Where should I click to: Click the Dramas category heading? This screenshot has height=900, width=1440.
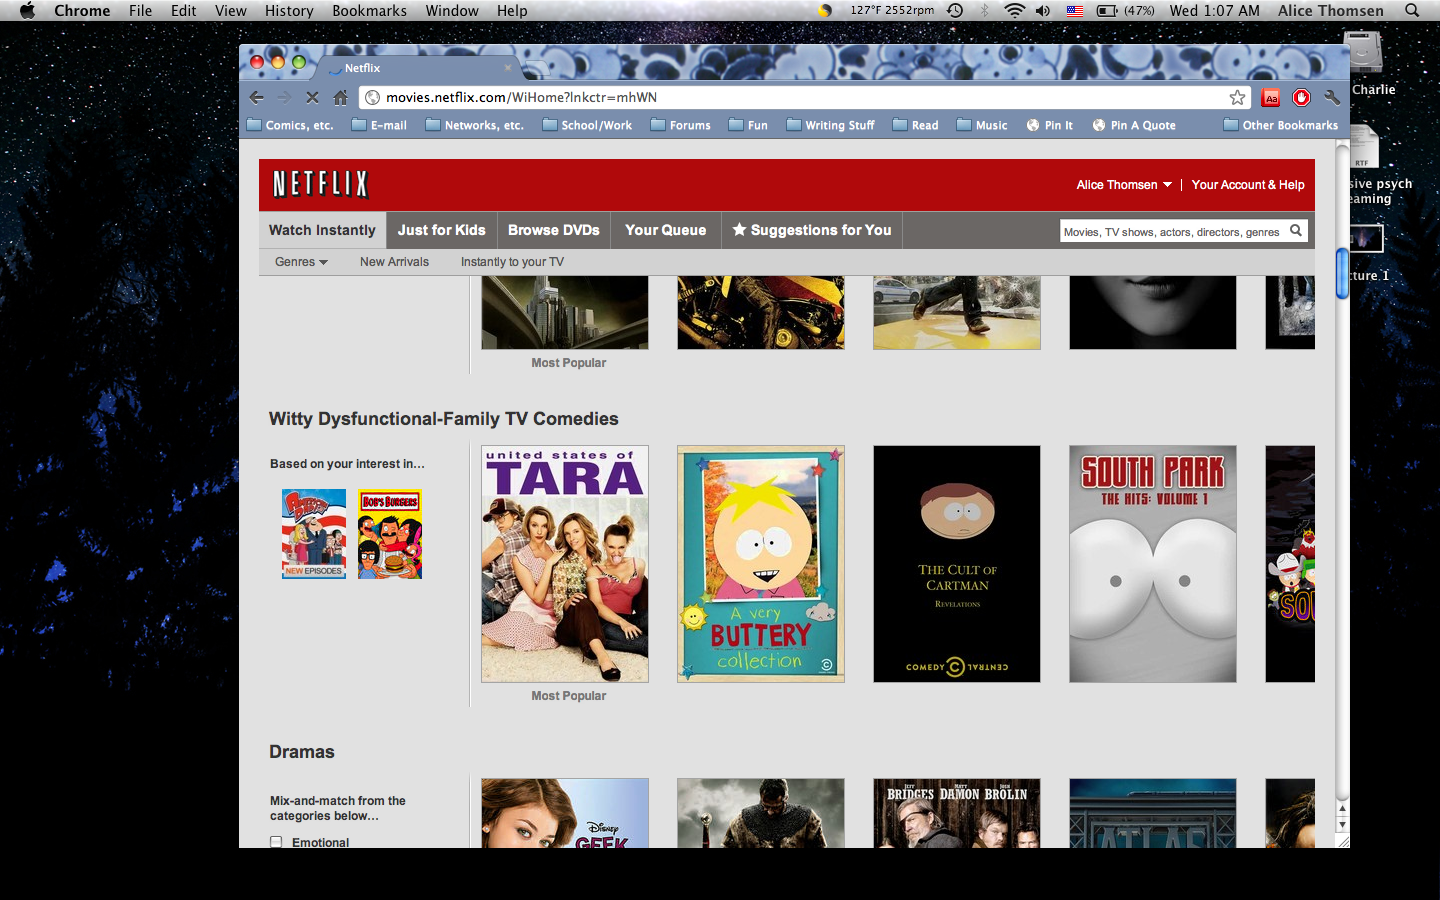[x=302, y=752]
